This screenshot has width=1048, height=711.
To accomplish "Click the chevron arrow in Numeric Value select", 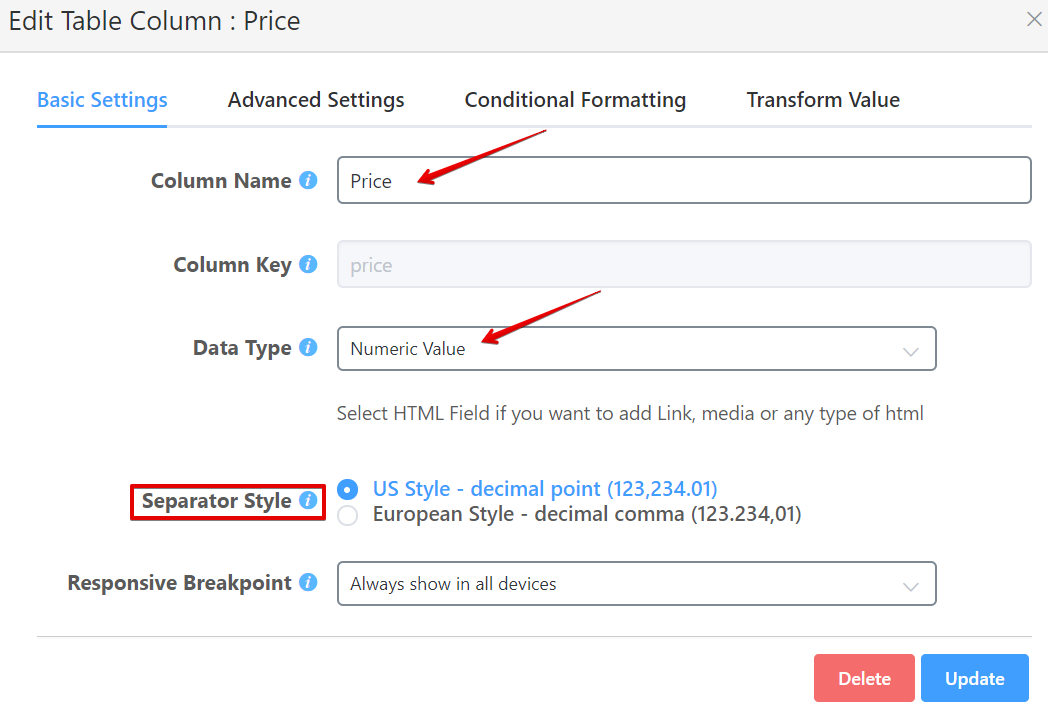I will pos(910,351).
